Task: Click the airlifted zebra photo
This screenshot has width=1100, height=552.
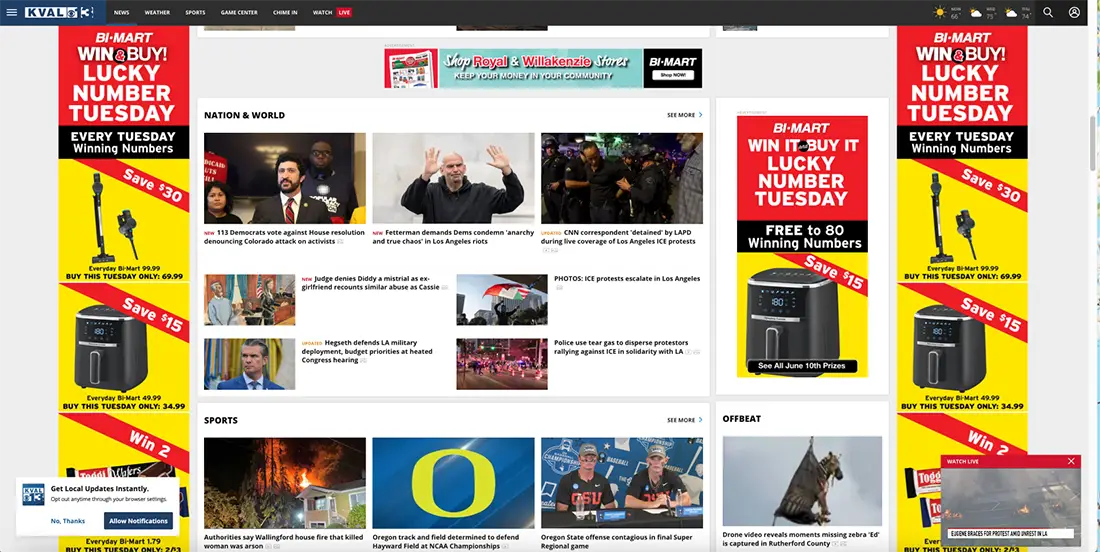Action: tap(802, 481)
